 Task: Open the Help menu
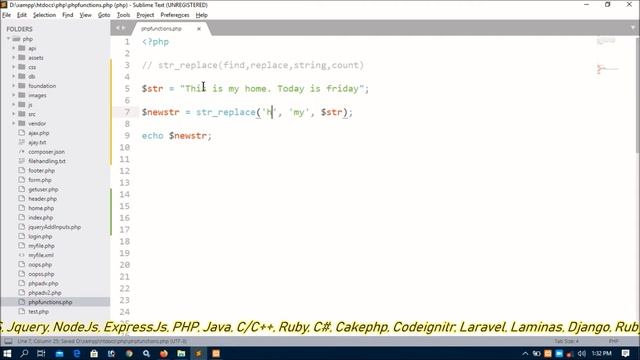(x=202, y=15)
